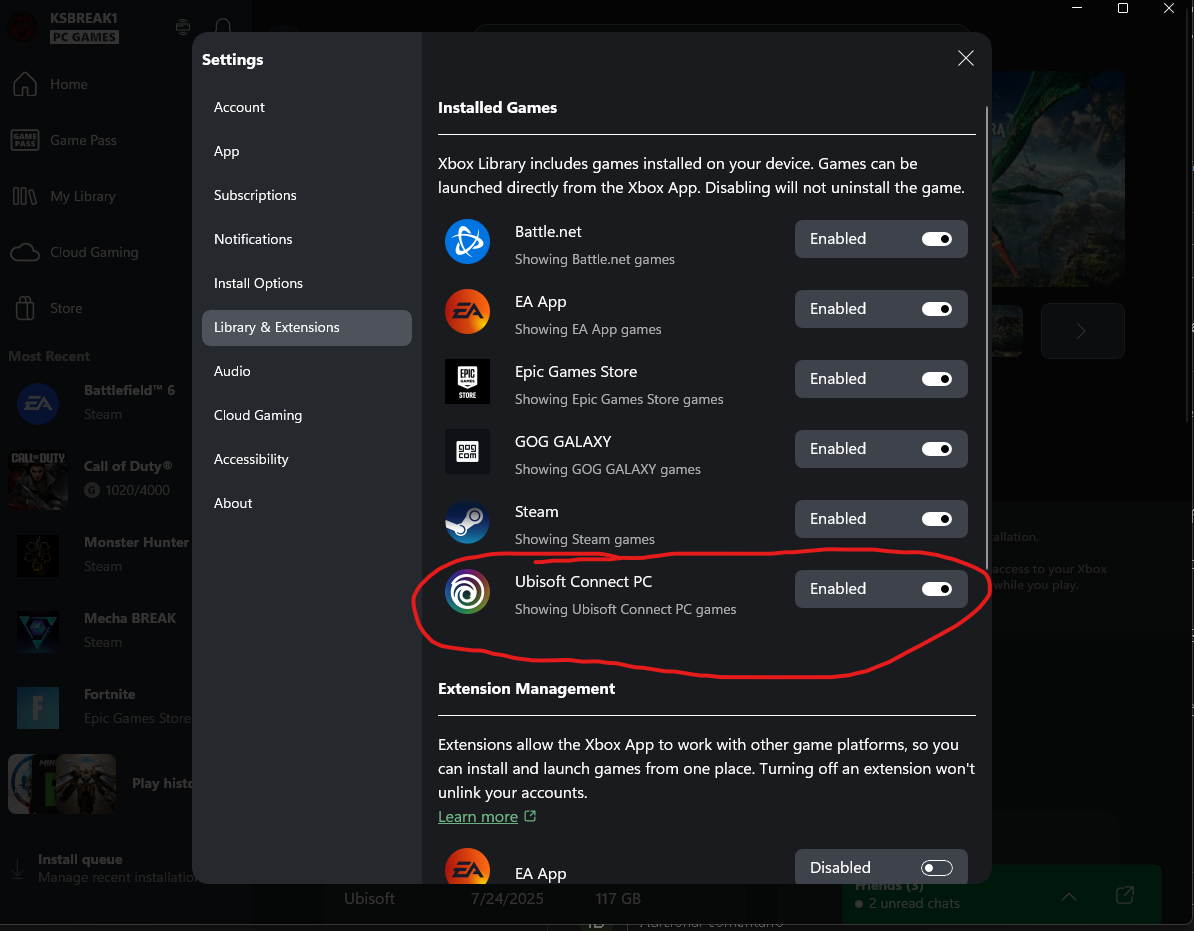Click the EA App icon under Extension Management
Screen dimensions: 1194x931
pyautogui.click(x=467, y=867)
